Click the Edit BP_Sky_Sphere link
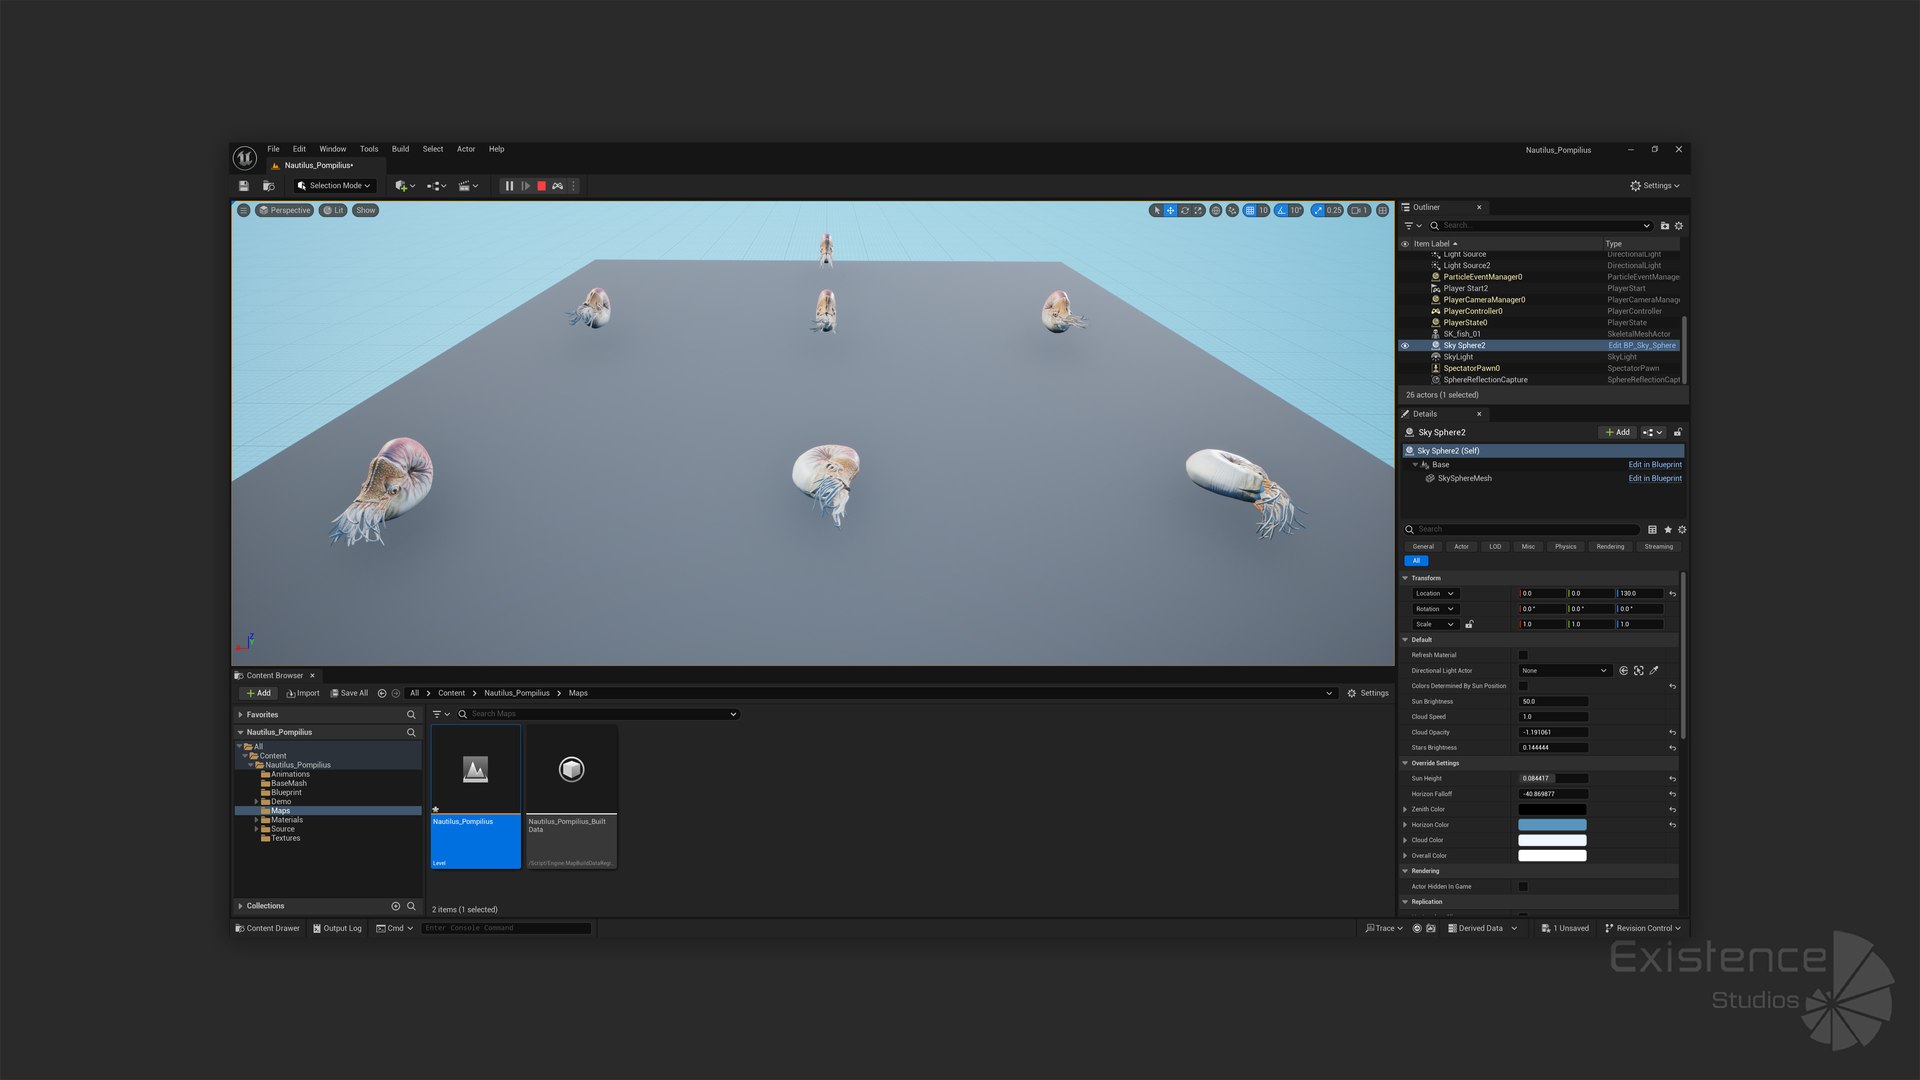The height and width of the screenshot is (1080, 1920). click(x=1641, y=346)
